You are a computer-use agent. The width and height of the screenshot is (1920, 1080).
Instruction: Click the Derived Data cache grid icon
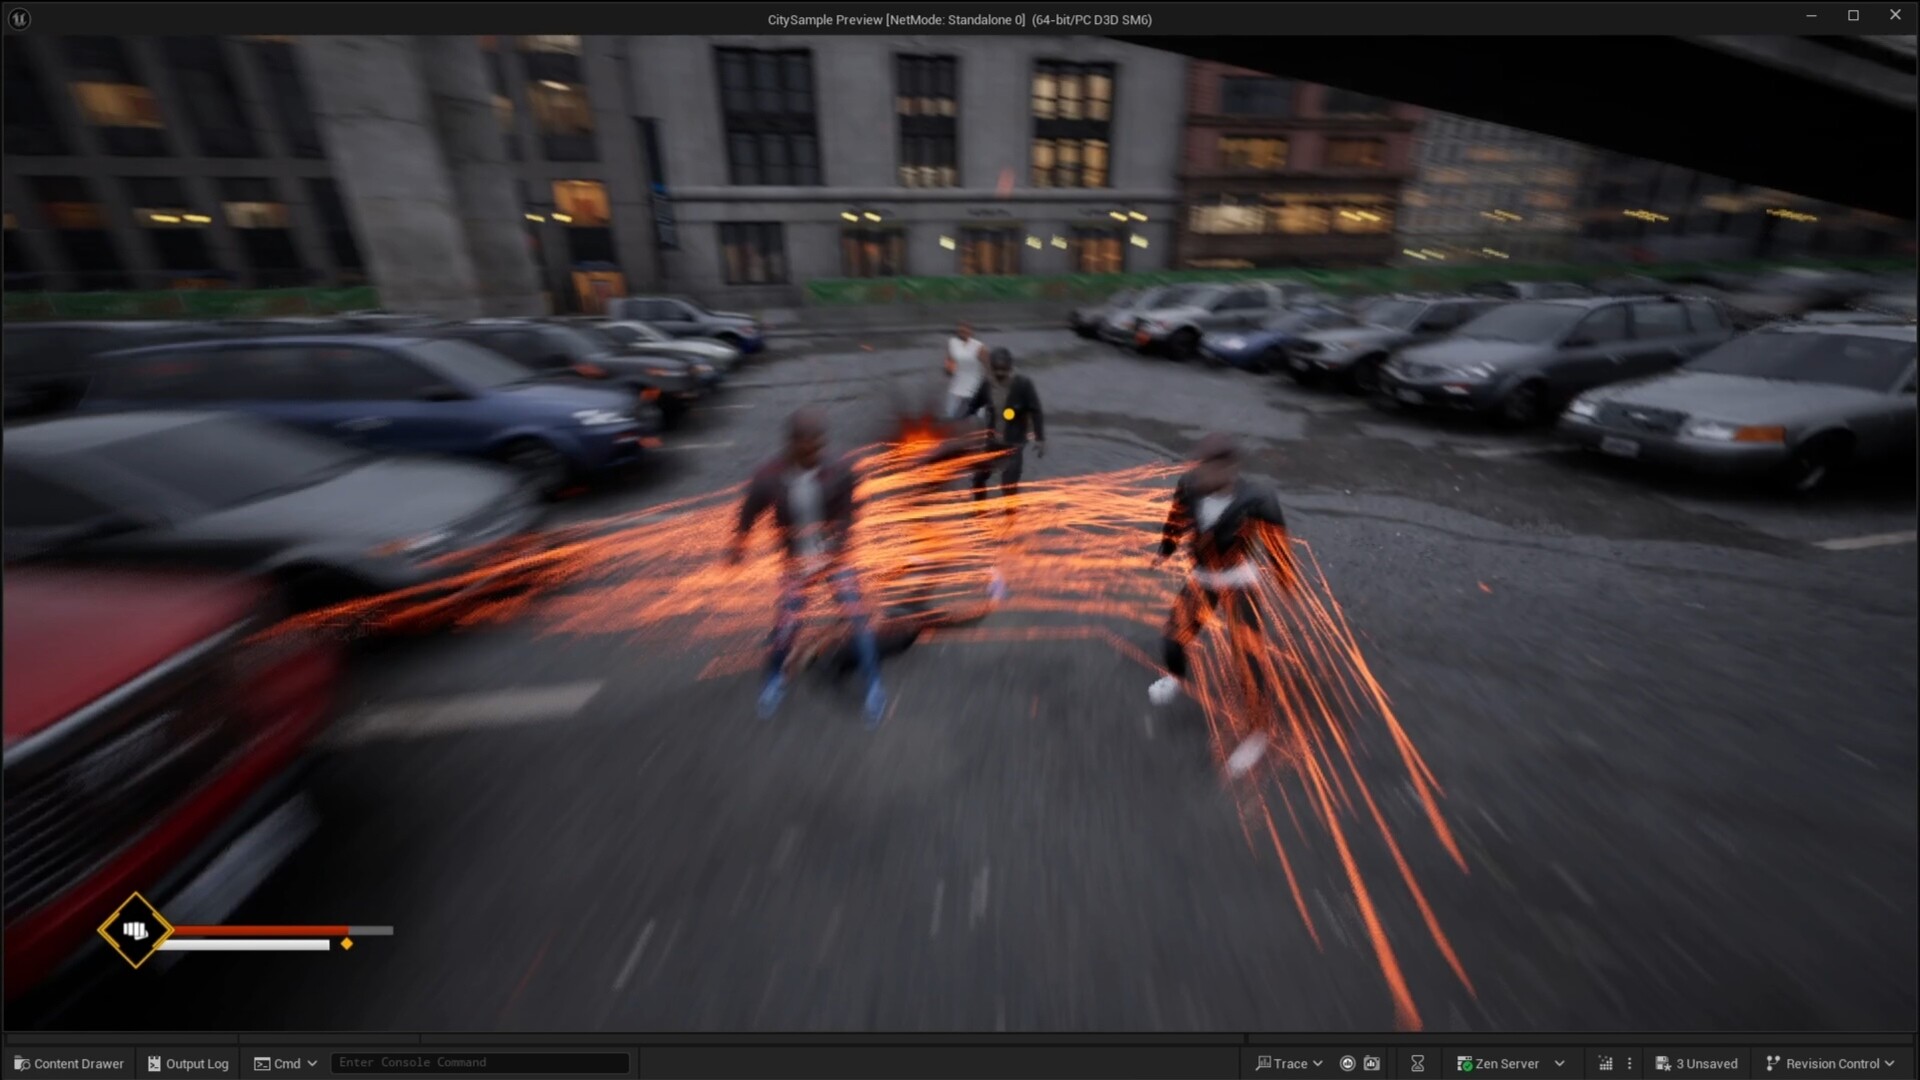[x=1604, y=1063]
